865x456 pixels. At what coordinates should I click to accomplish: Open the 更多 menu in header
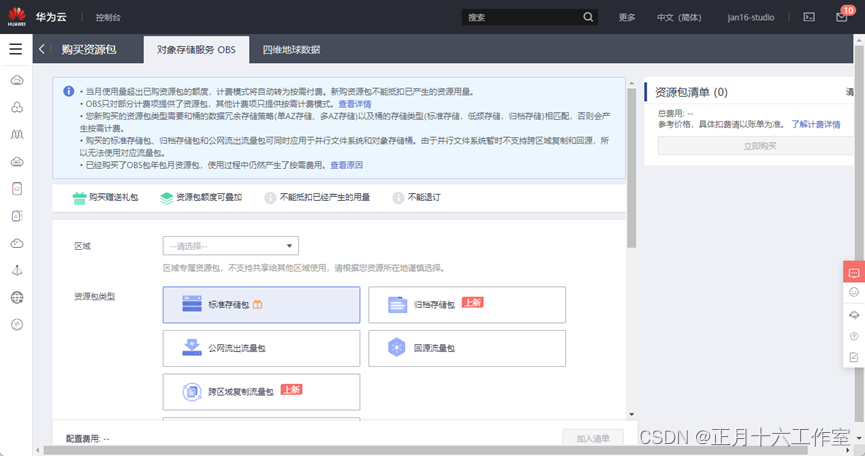coord(627,17)
